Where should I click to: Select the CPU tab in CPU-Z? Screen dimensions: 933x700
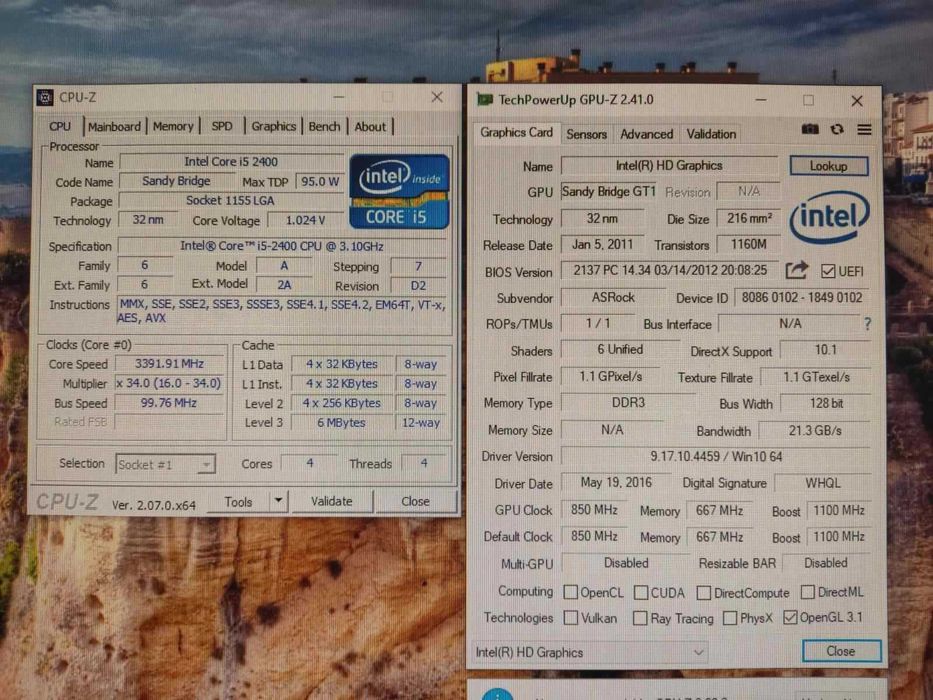60,126
